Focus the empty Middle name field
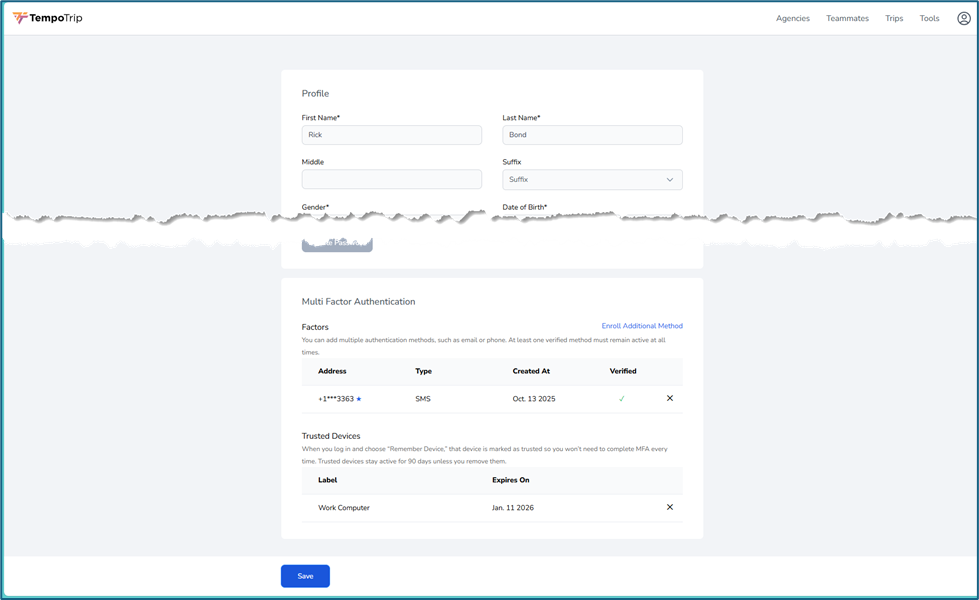Image resolution: width=979 pixels, height=600 pixels. (x=391, y=180)
